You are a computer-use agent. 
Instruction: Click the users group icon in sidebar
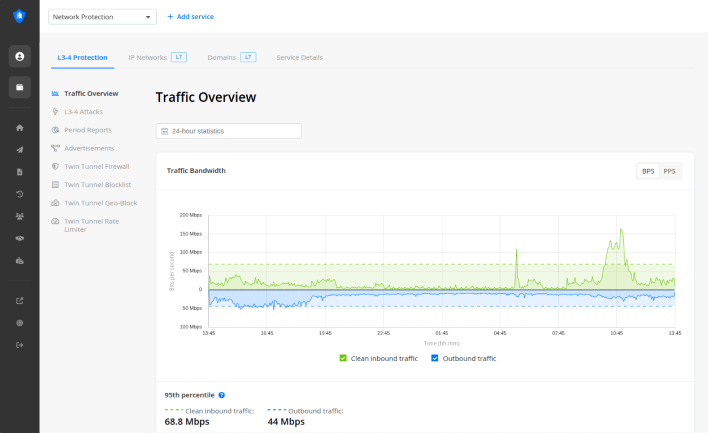20,216
